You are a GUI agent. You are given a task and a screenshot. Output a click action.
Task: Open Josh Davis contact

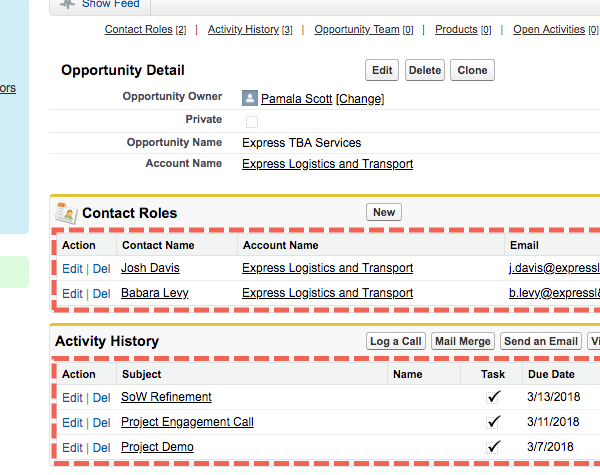pos(150,268)
